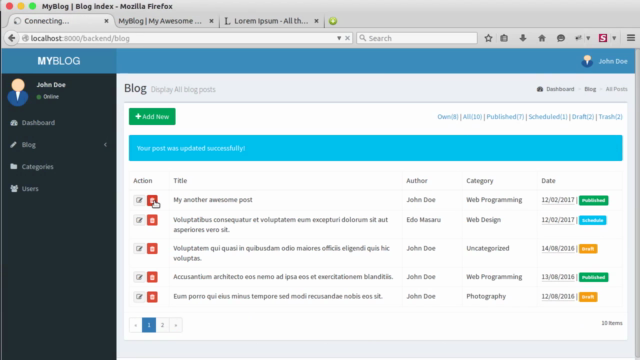Expand the Blog sidebar menu chevron
This screenshot has width=640, height=360.
point(105,144)
